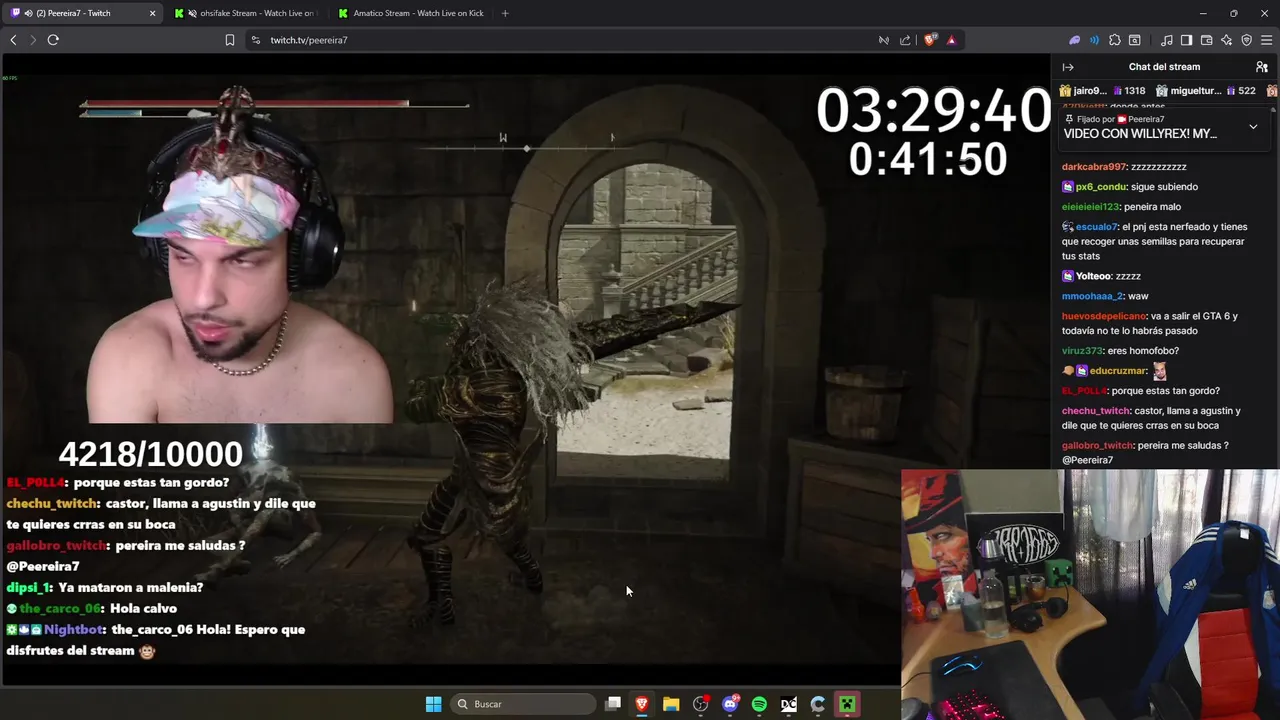Open the Leo AI sparkle icon
The image size is (1280, 720).
pyautogui.click(x=1226, y=40)
